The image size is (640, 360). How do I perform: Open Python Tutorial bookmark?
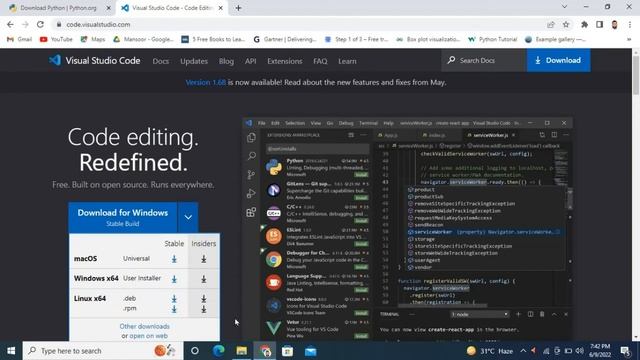point(493,39)
